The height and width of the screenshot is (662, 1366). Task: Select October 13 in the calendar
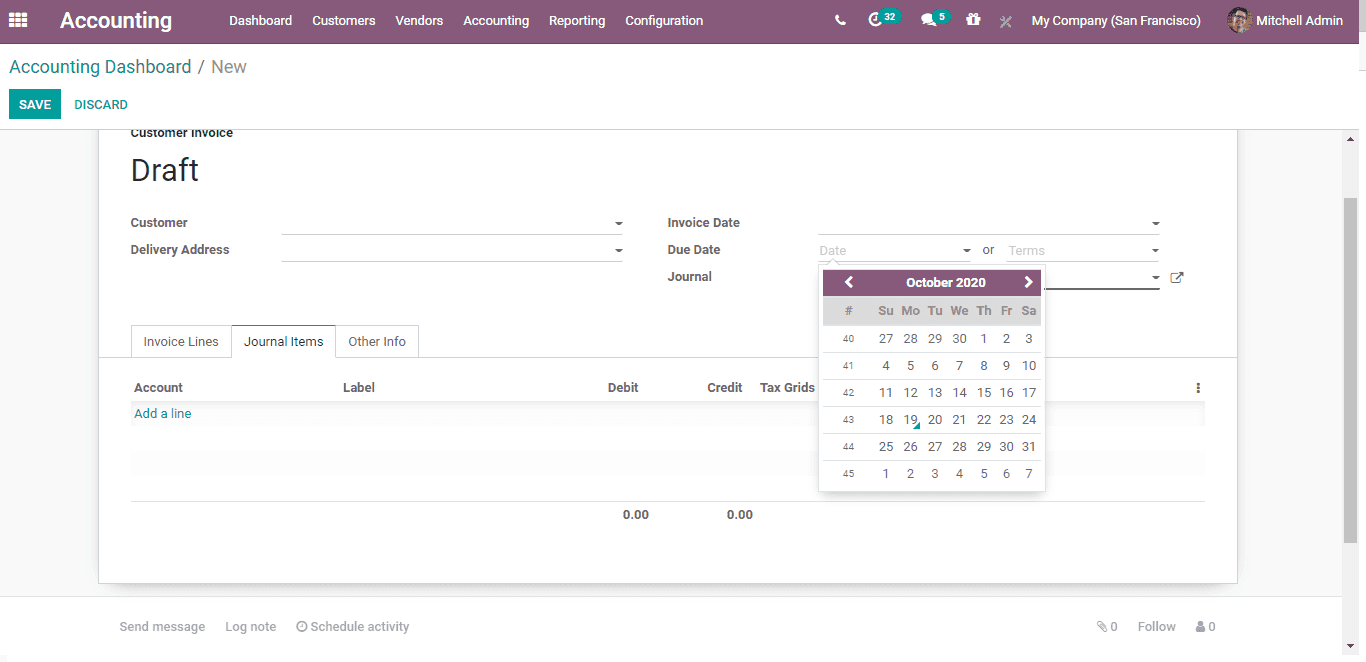click(x=935, y=393)
